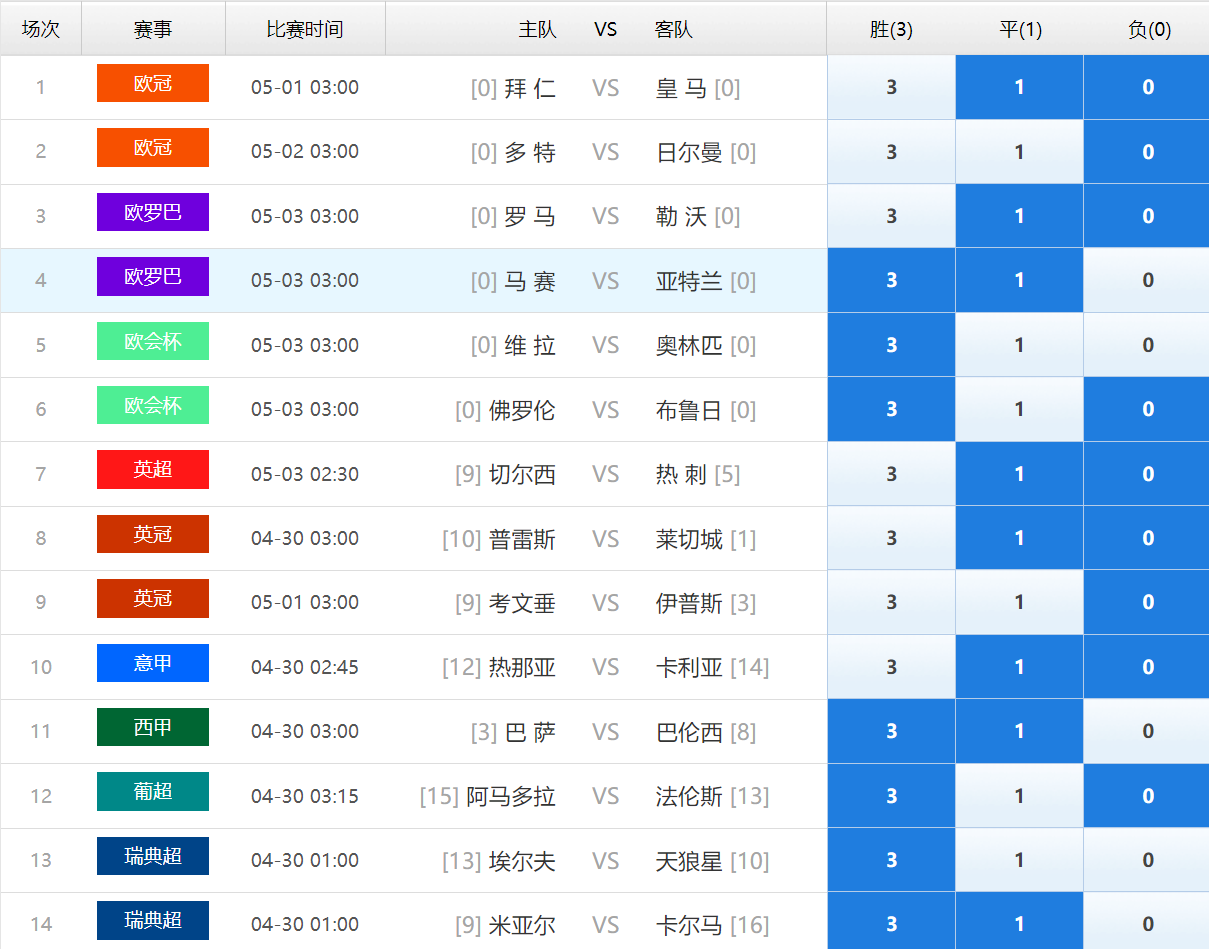The width and height of the screenshot is (1209, 949).
Task: Click the teal 葡超 league badge
Action: coord(153,791)
